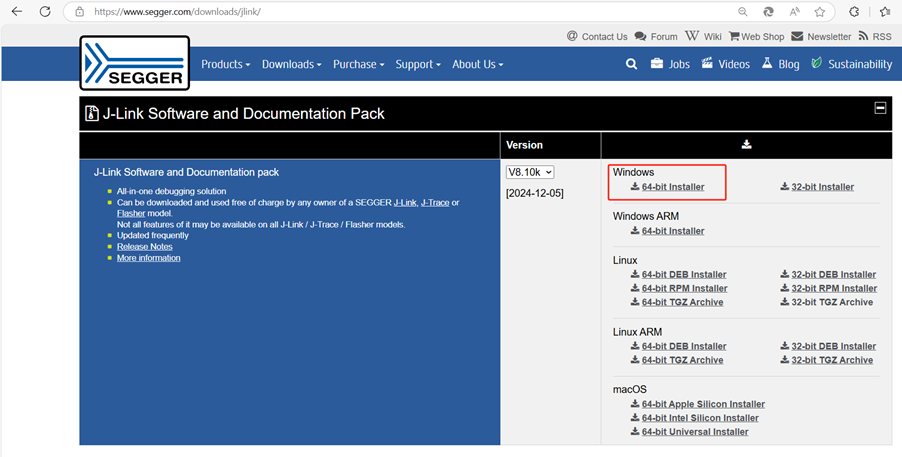Click the browser back arrow
902x457 pixels.
point(16,12)
